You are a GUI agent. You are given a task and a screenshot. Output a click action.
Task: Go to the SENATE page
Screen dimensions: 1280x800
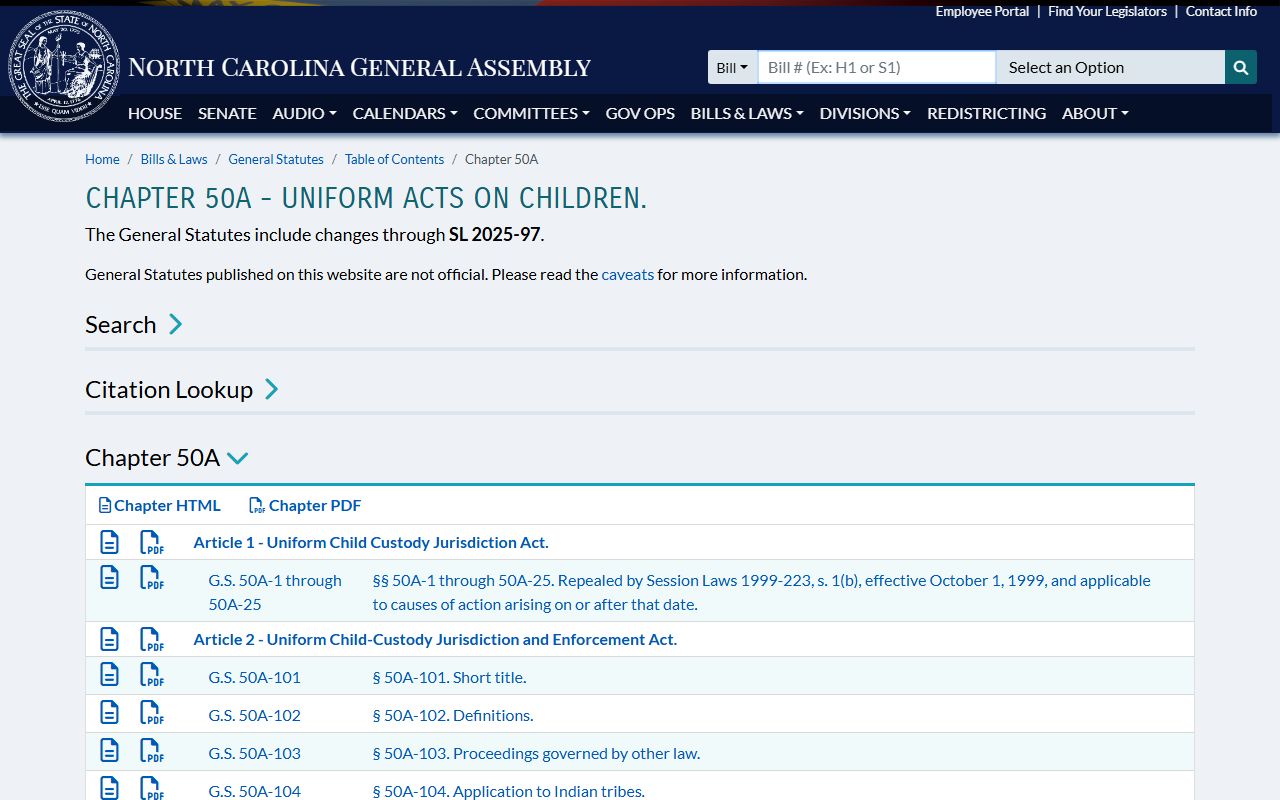click(227, 113)
